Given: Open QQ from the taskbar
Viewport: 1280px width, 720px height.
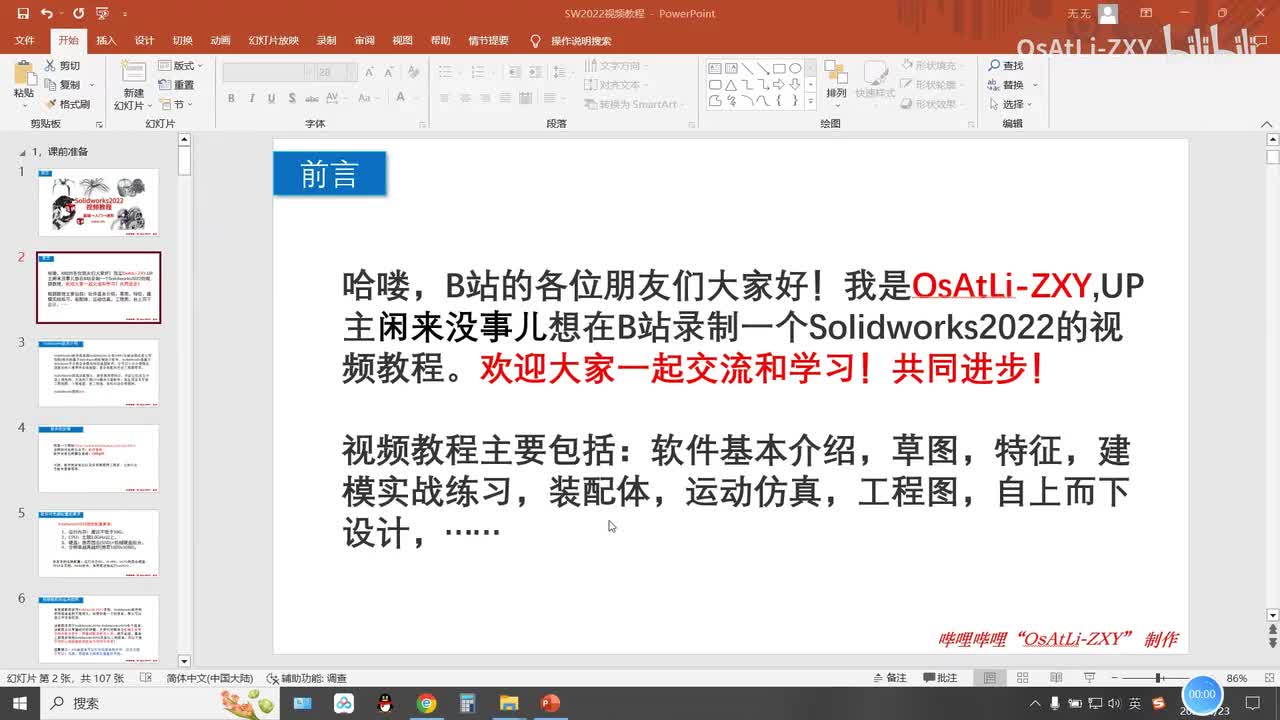Looking at the screenshot, I should point(385,703).
